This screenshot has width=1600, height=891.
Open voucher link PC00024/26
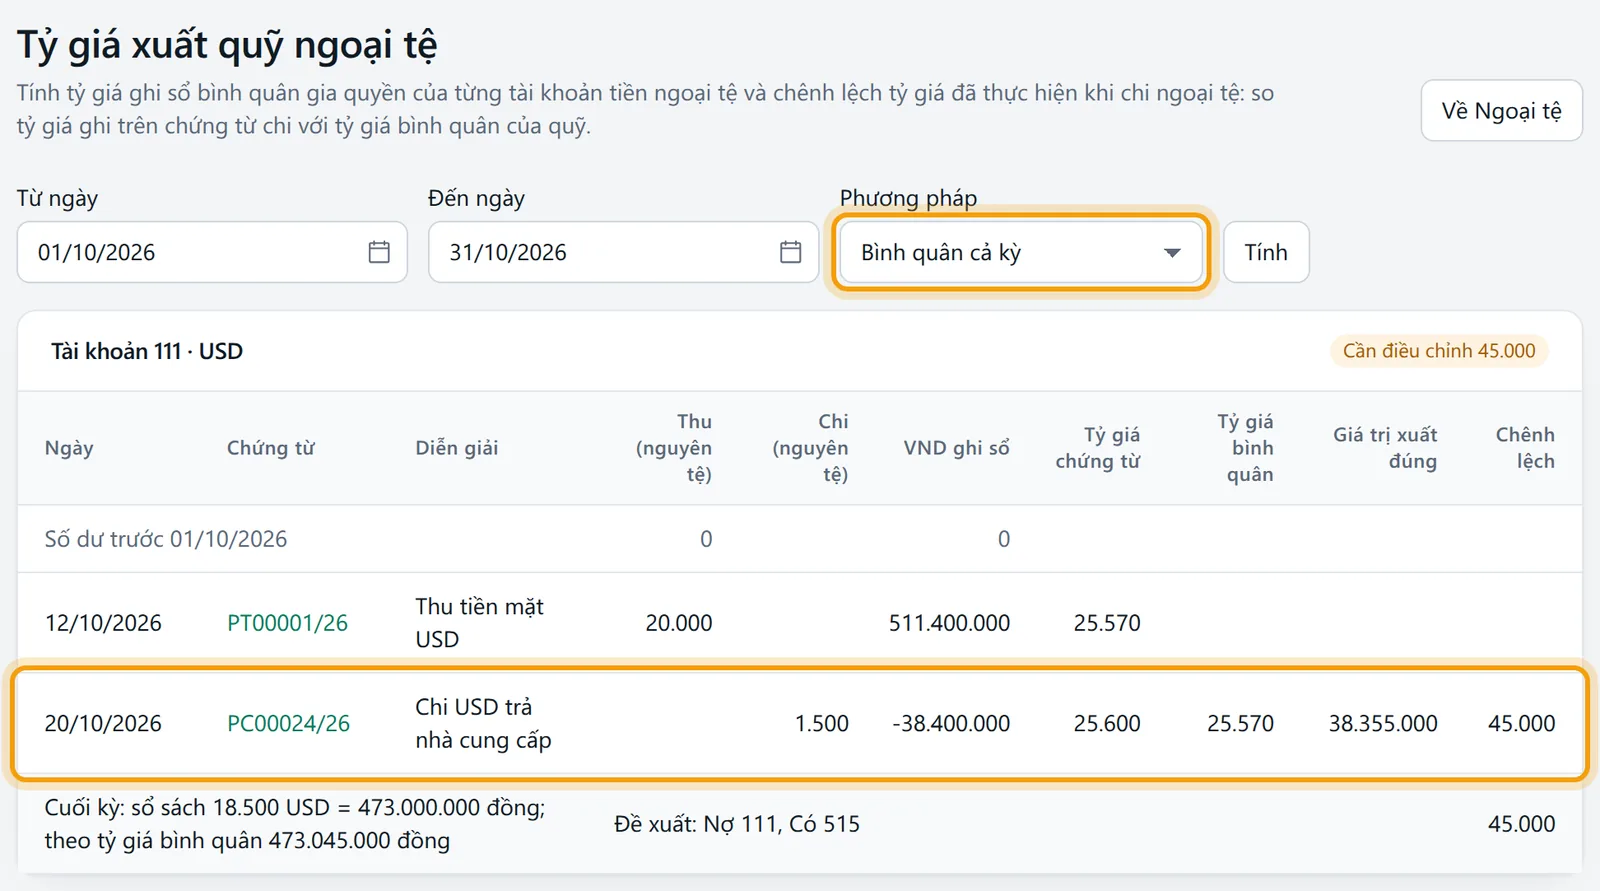288,723
